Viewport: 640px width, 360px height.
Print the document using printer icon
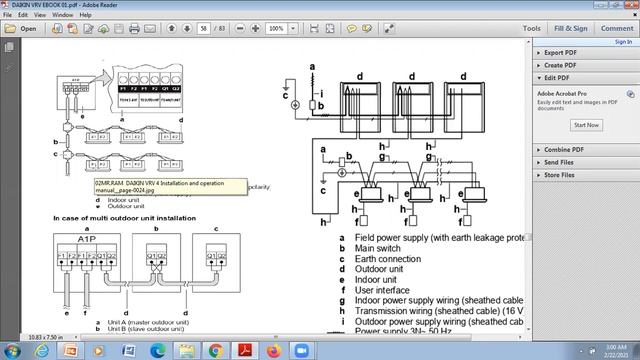pos(134,29)
